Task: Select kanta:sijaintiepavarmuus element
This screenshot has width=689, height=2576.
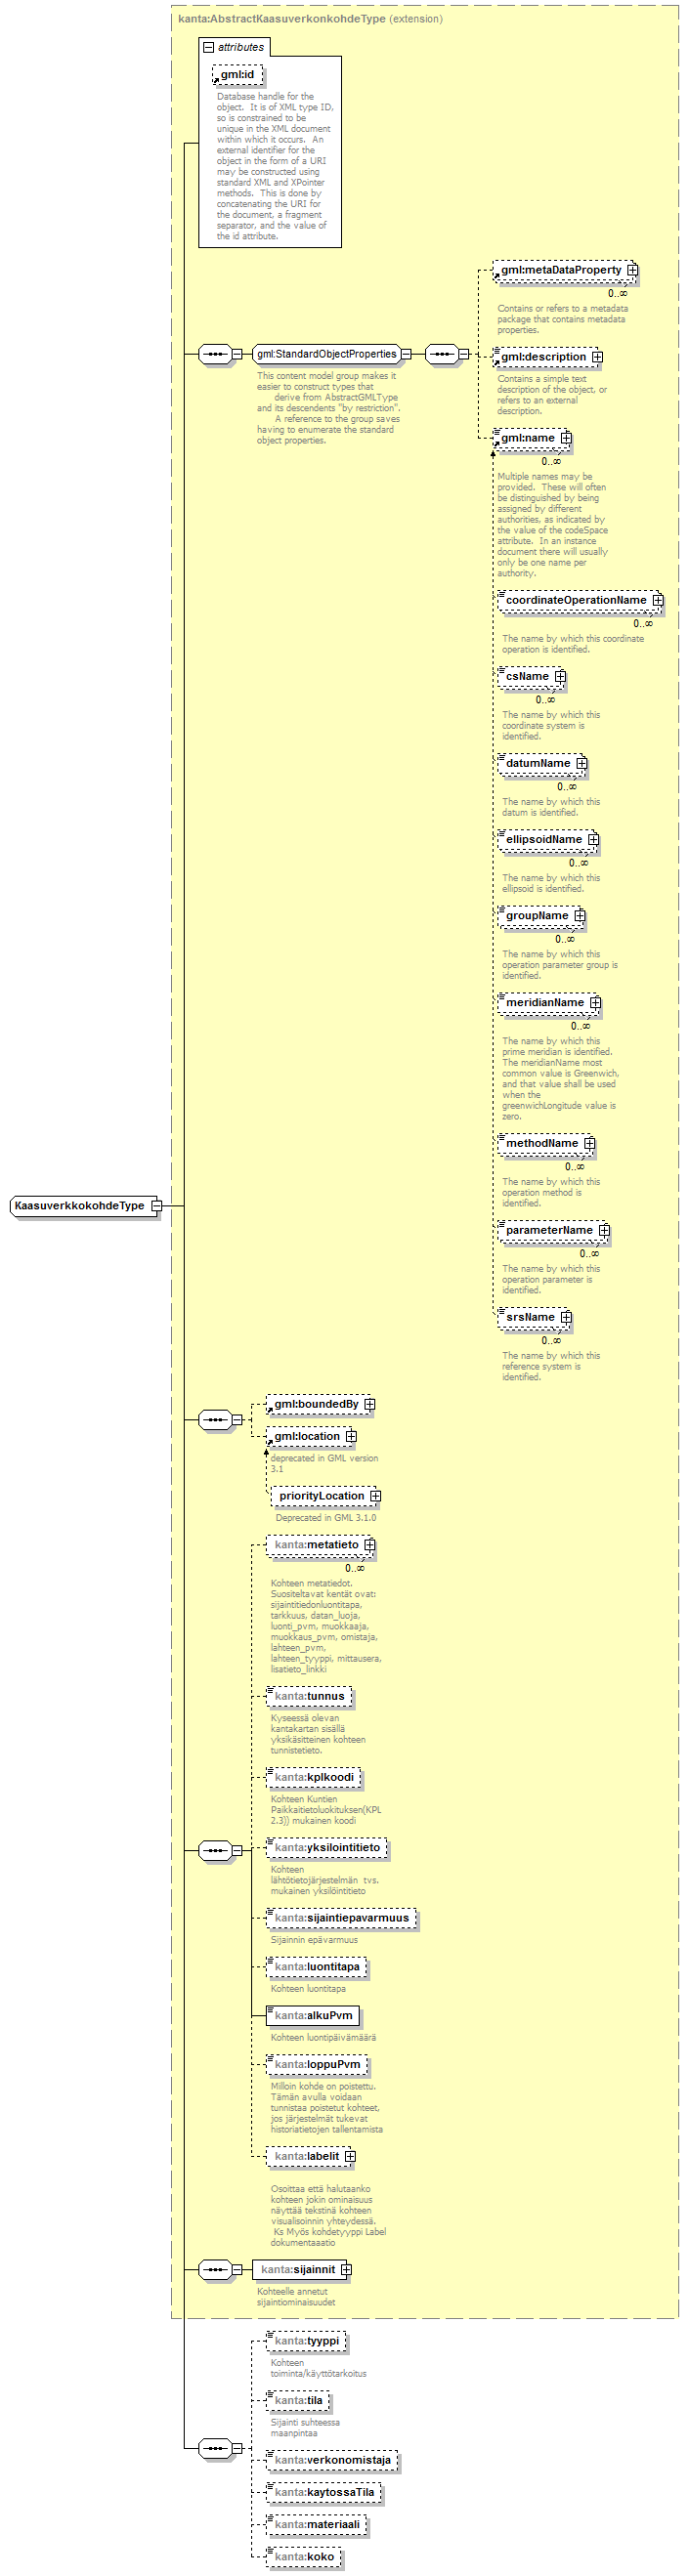Action: tap(341, 1918)
